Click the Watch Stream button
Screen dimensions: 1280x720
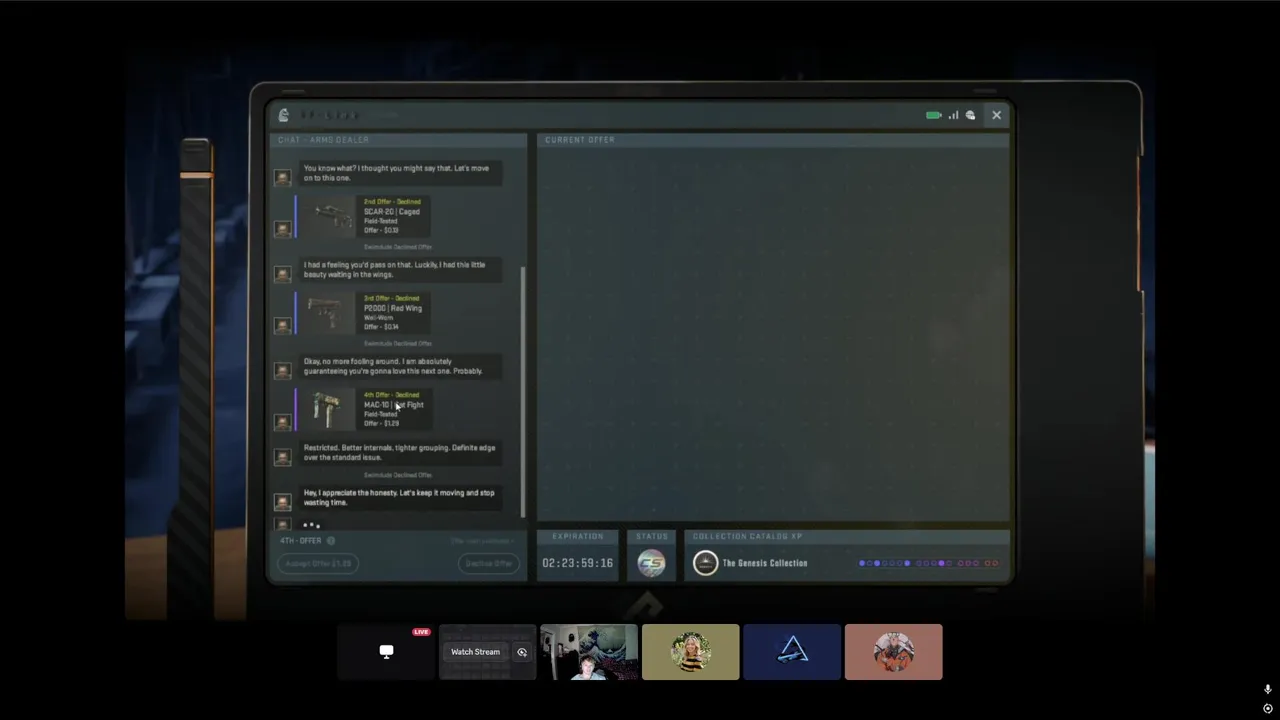click(475, 652)
